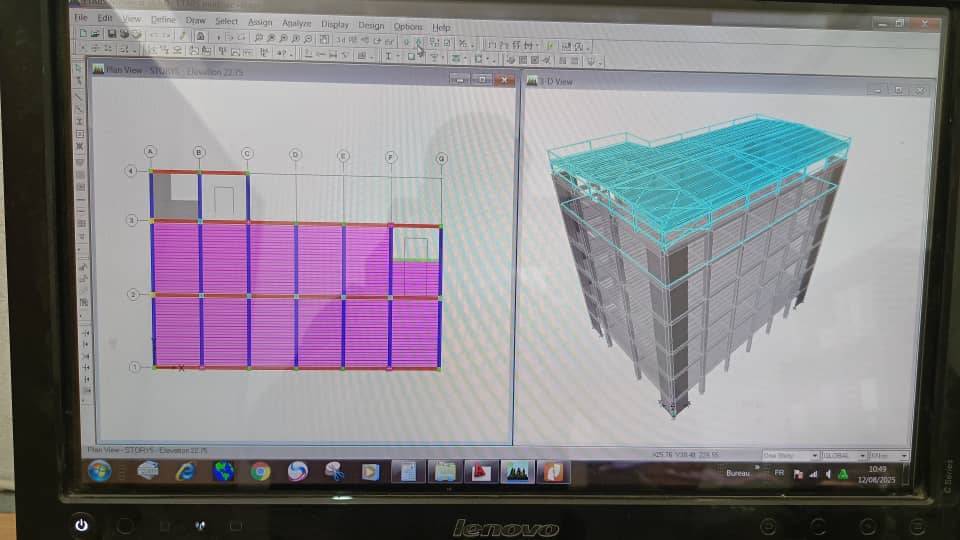Open the Help menu
The height and width of the screenshot is (540, 960).
(441, 28)
